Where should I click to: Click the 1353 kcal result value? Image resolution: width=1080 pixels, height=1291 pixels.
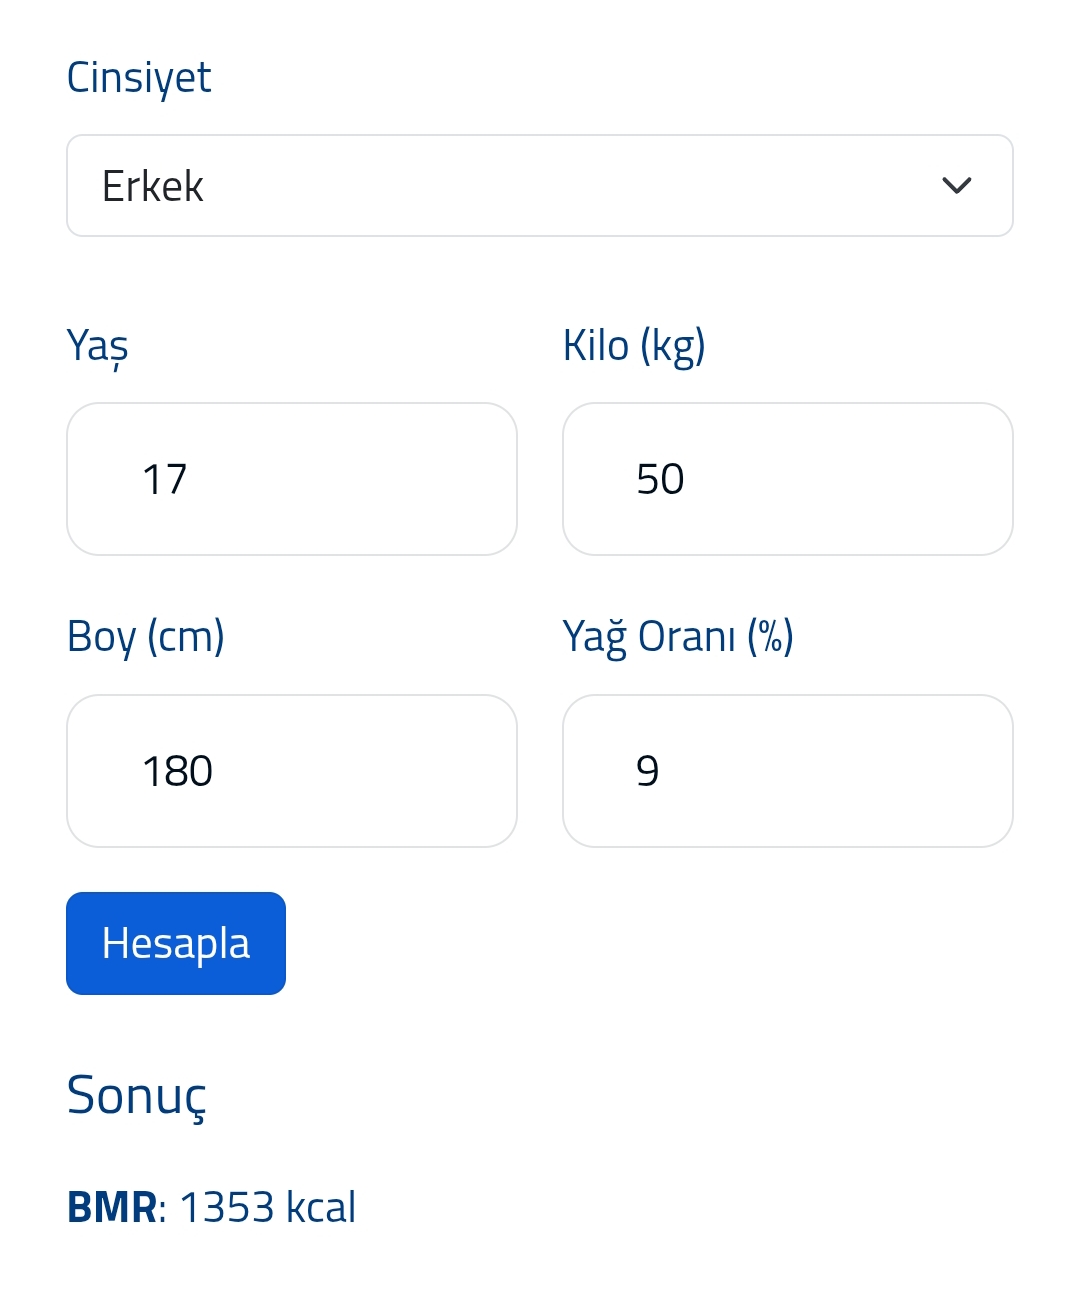click(x=267, y=1207)
